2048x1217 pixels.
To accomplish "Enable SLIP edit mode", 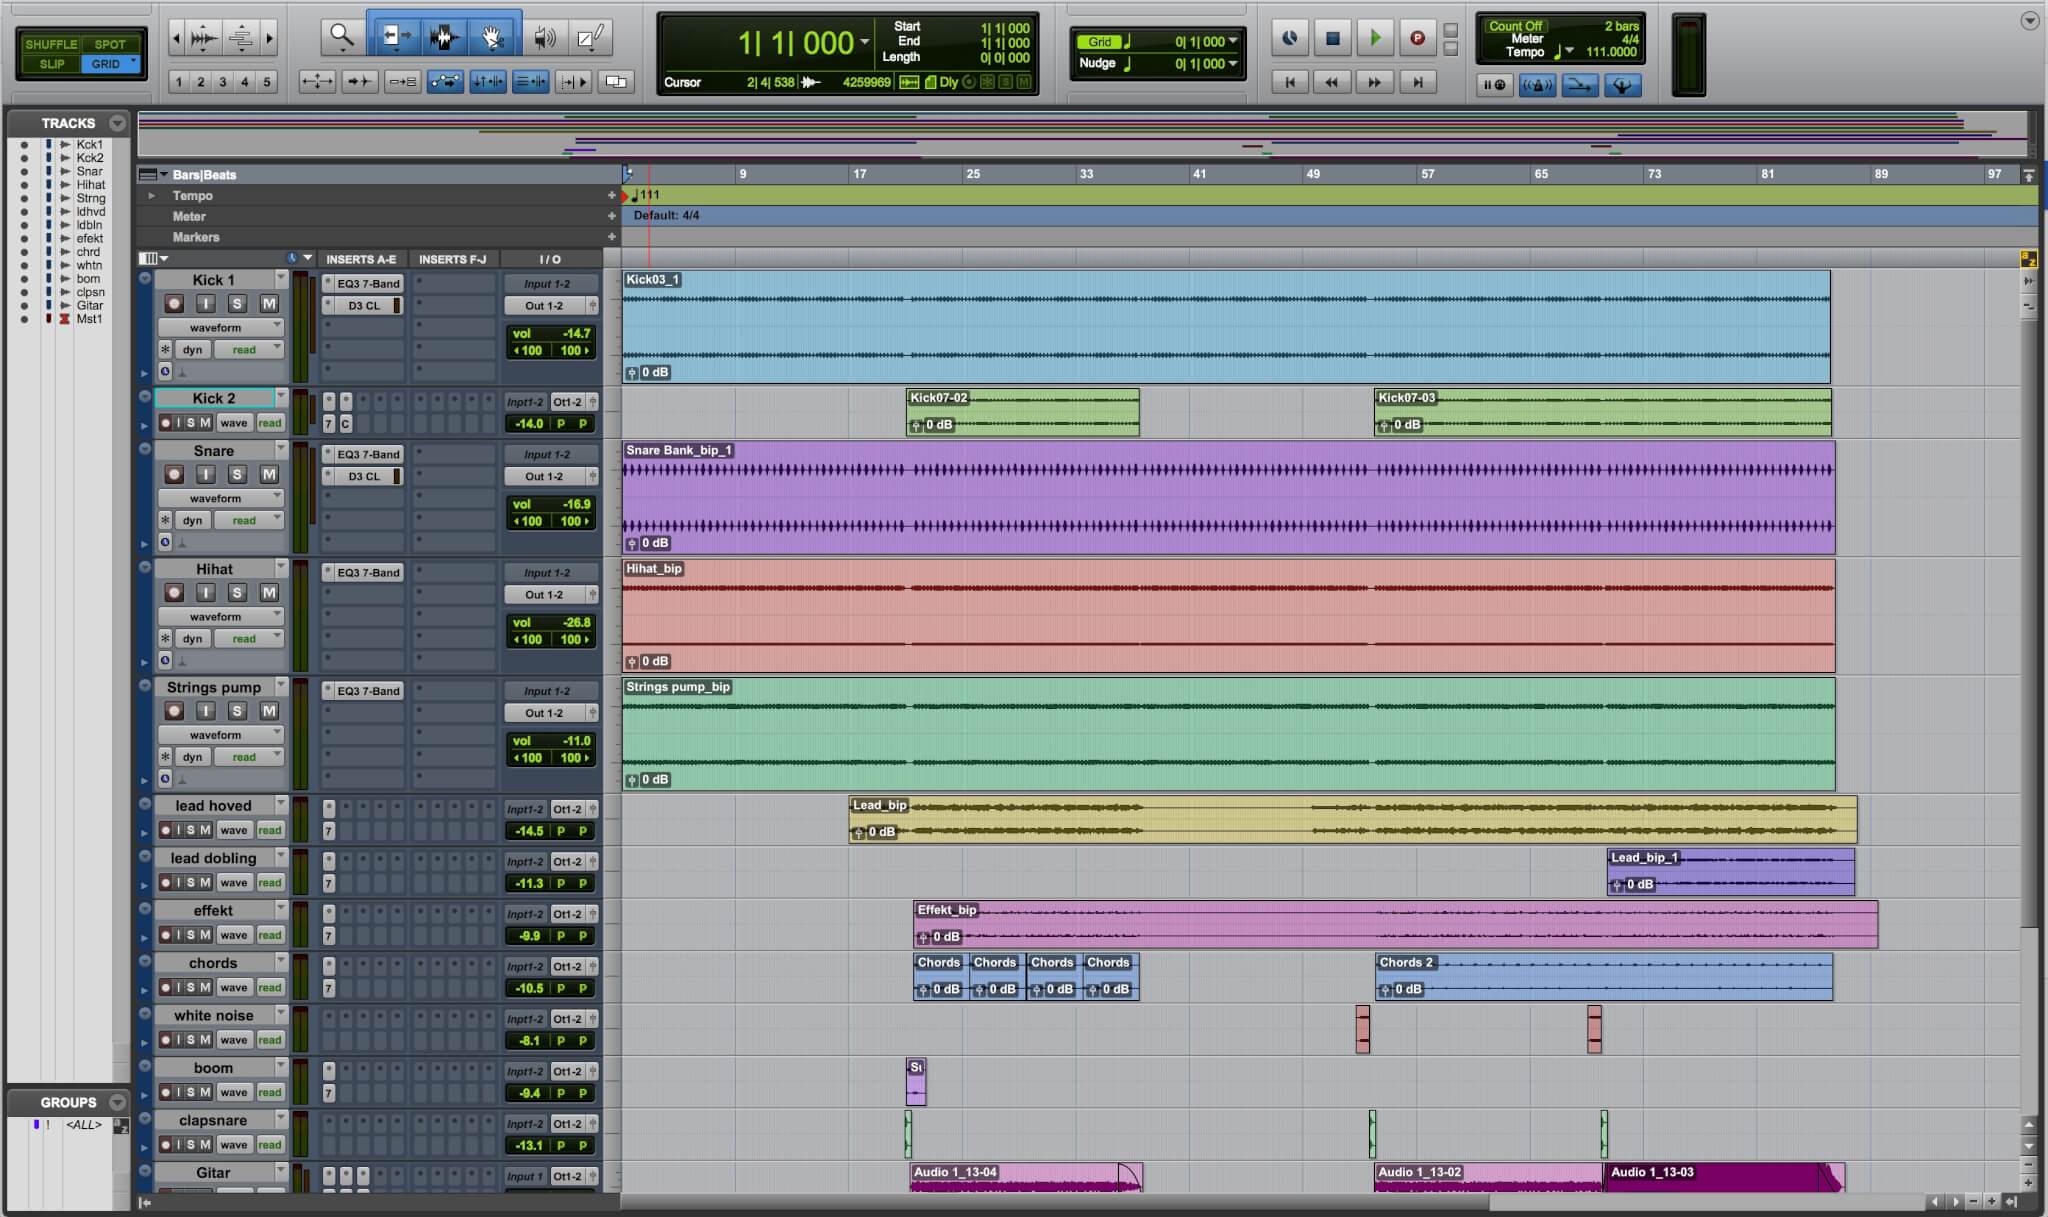I will click(x=51, y=64).
